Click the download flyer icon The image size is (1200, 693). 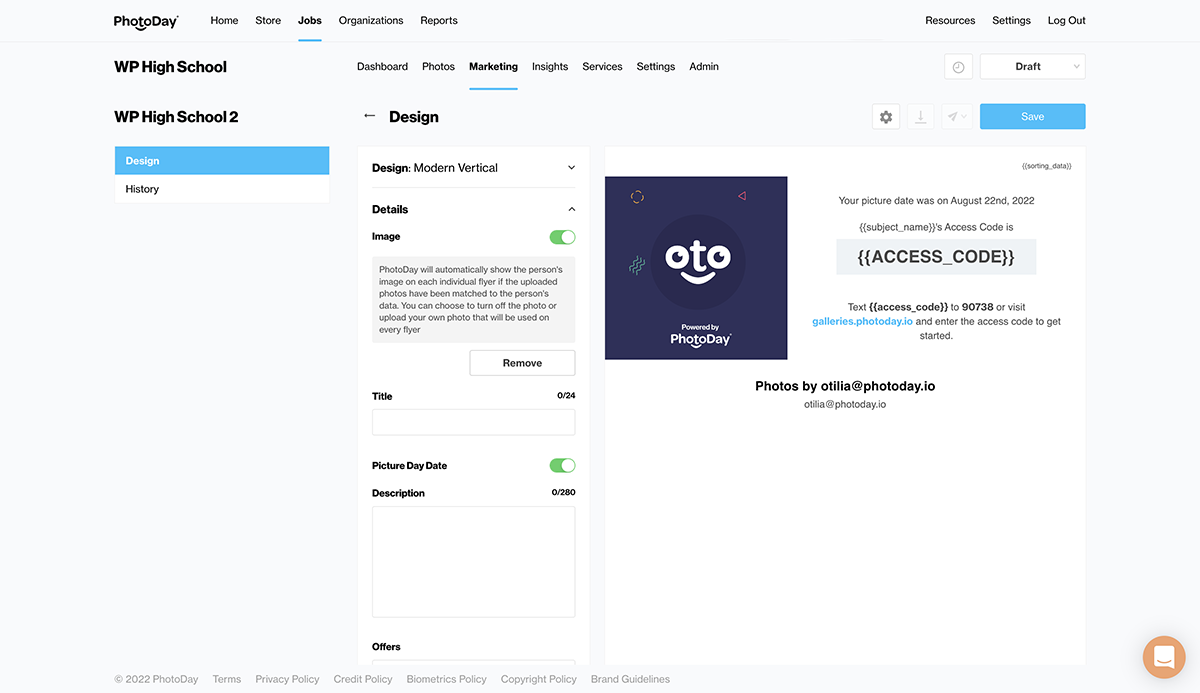[x=920, y=117]
